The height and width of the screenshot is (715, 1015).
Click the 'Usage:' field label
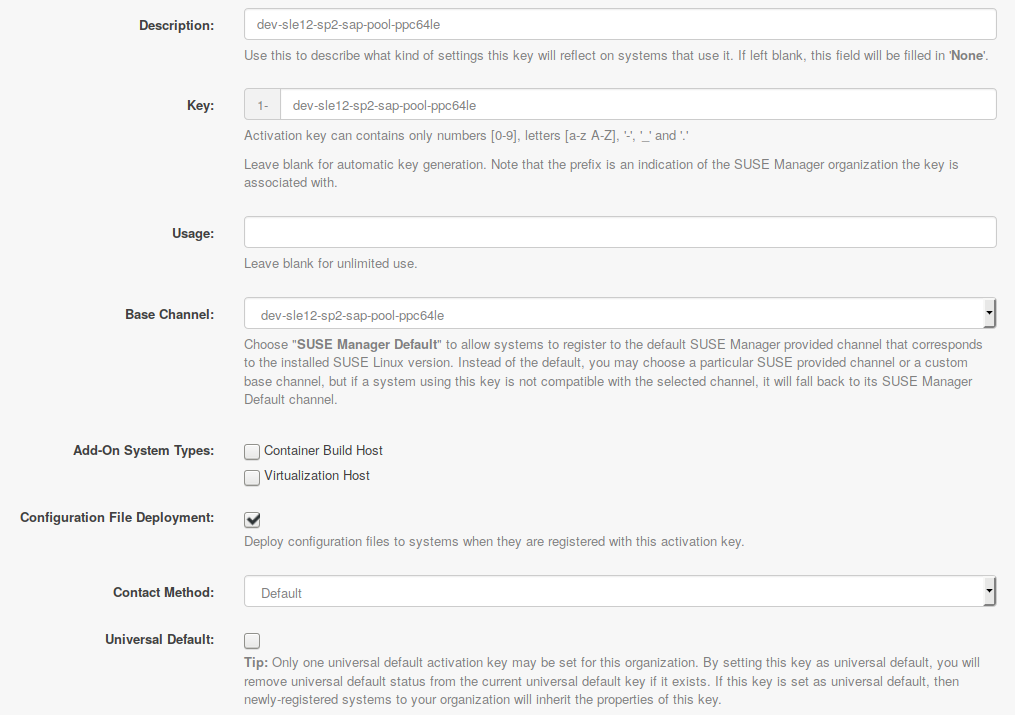[x=193, y=233]
